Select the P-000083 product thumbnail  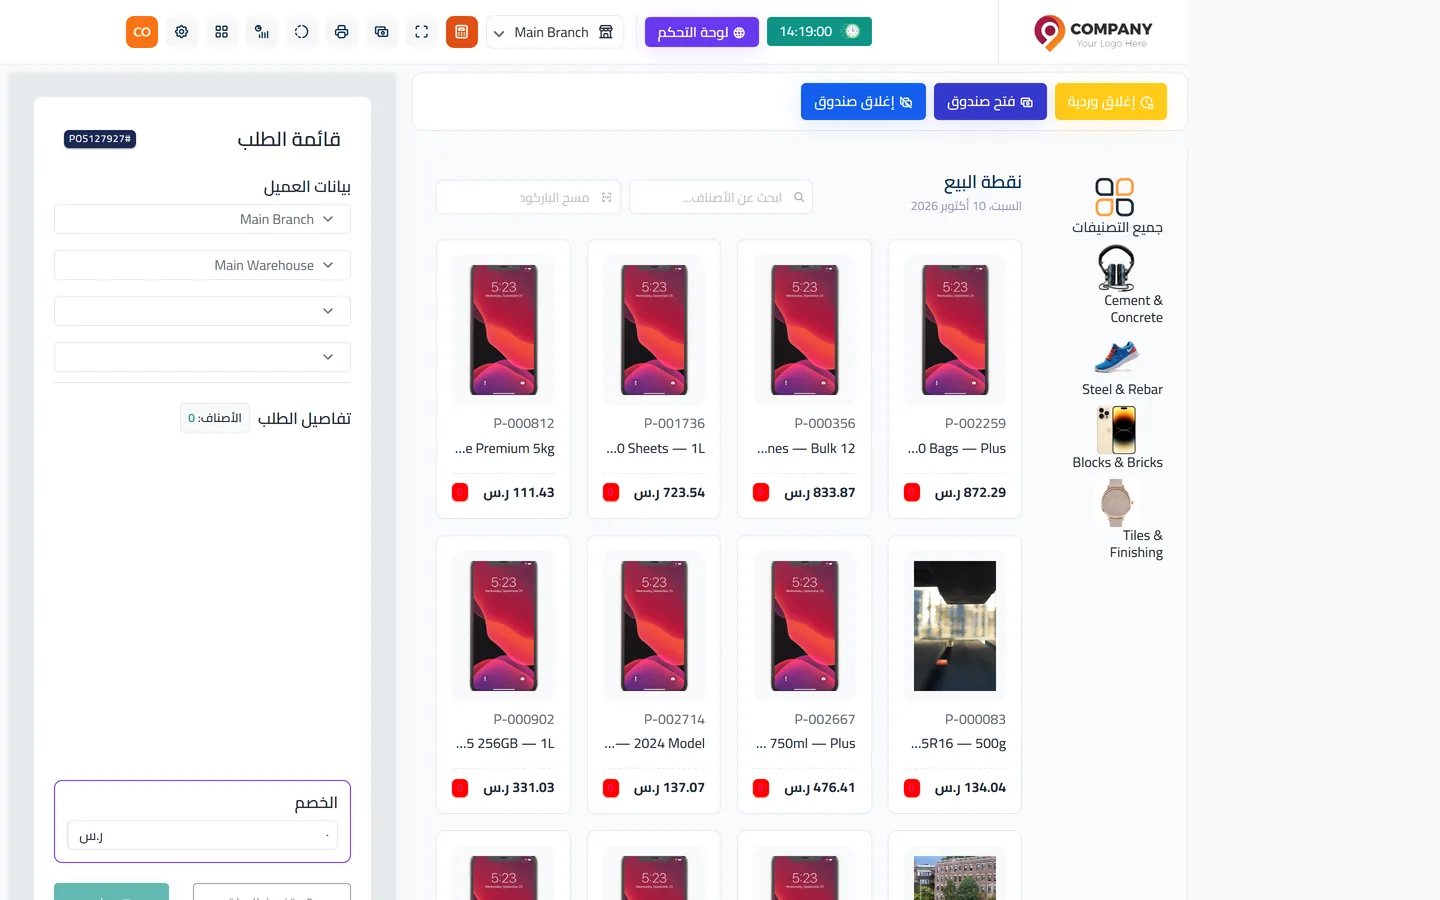(x=955, y=626)
